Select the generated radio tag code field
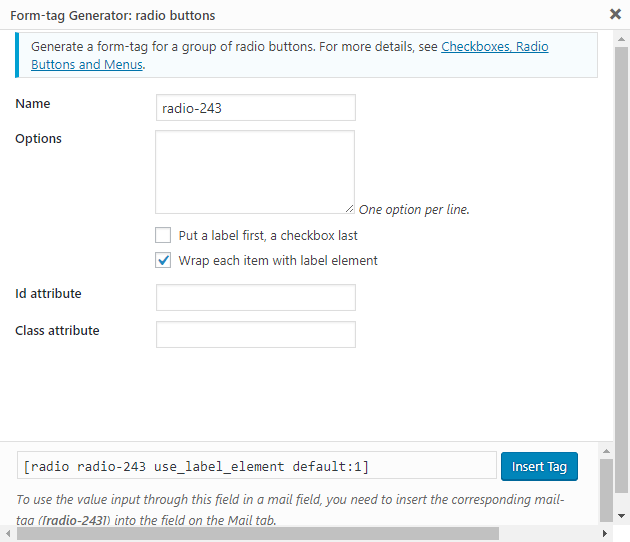Viewport: 630px width, 542px height. click(256, 466)
